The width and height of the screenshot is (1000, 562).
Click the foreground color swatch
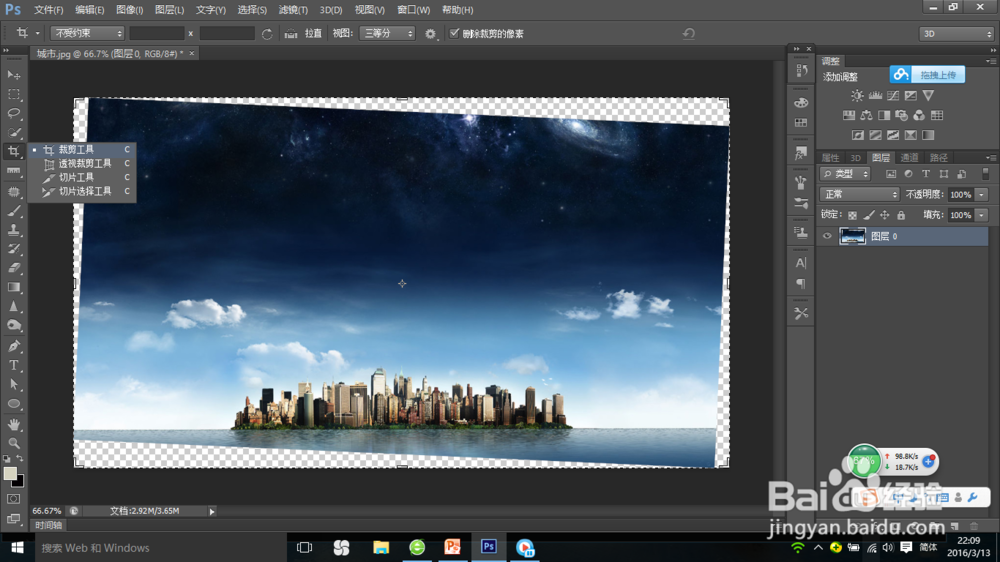coord(10,473)
